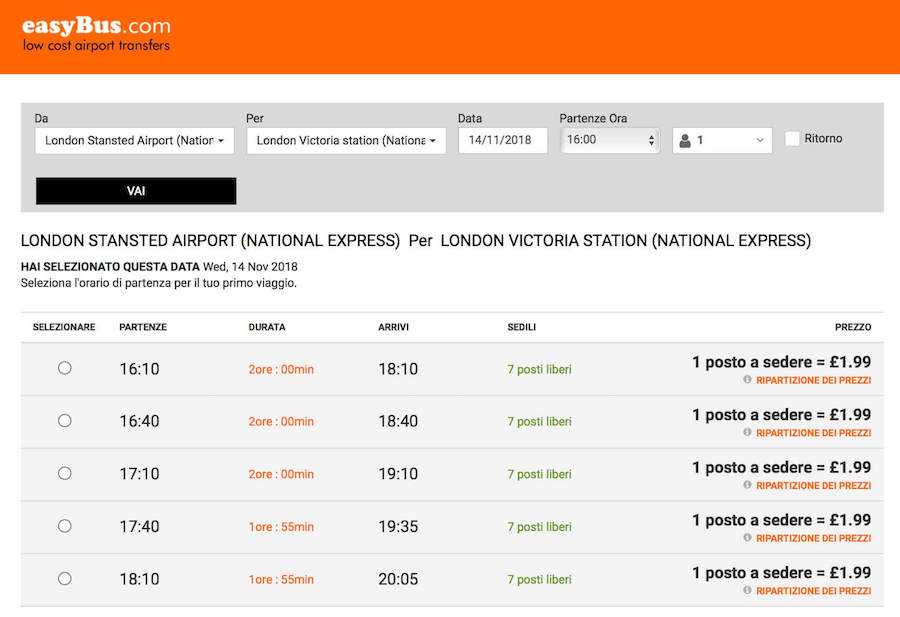The height and width of the screenshot is (617, 900).
Task: Click 7 posti liberi in 16:40 row
Action: point(540,422)
